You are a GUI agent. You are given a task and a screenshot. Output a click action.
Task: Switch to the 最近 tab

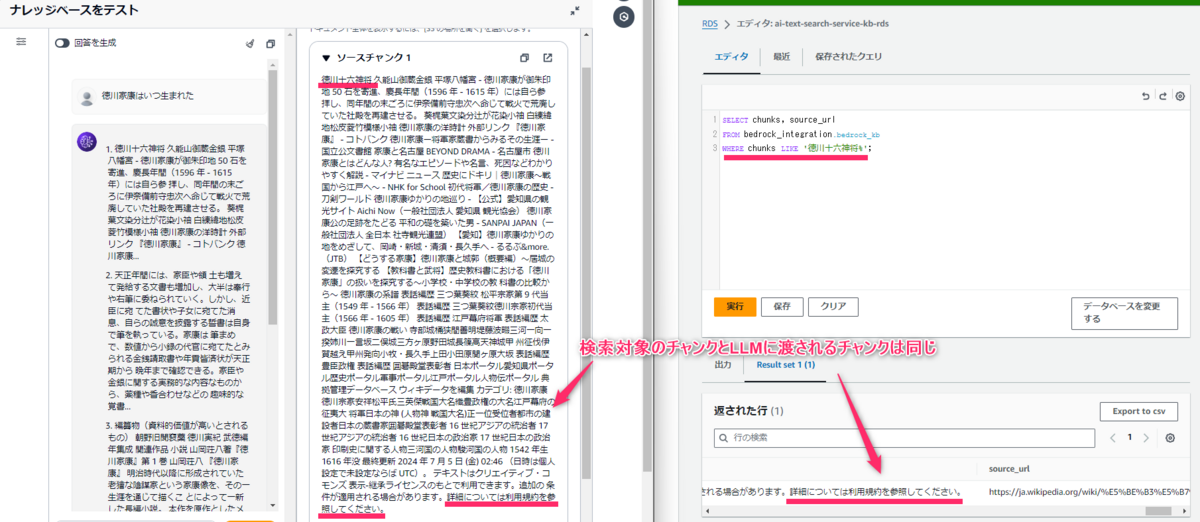pyautogui.click(x=782, y=56)
